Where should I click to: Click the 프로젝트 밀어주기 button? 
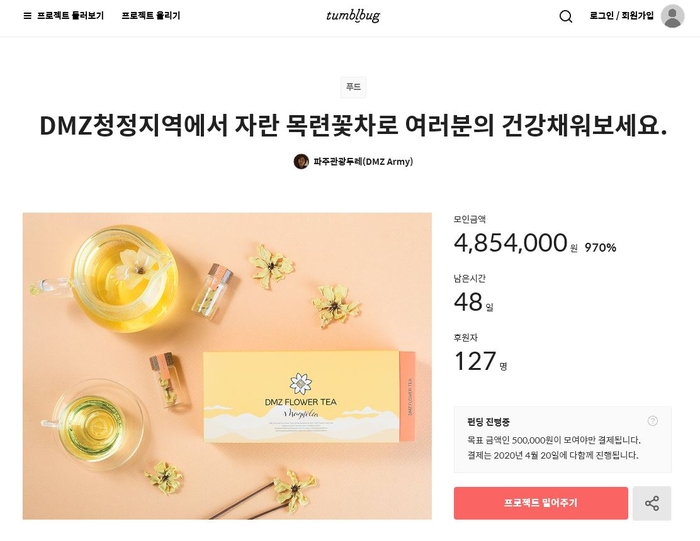(x=541, y=503)
